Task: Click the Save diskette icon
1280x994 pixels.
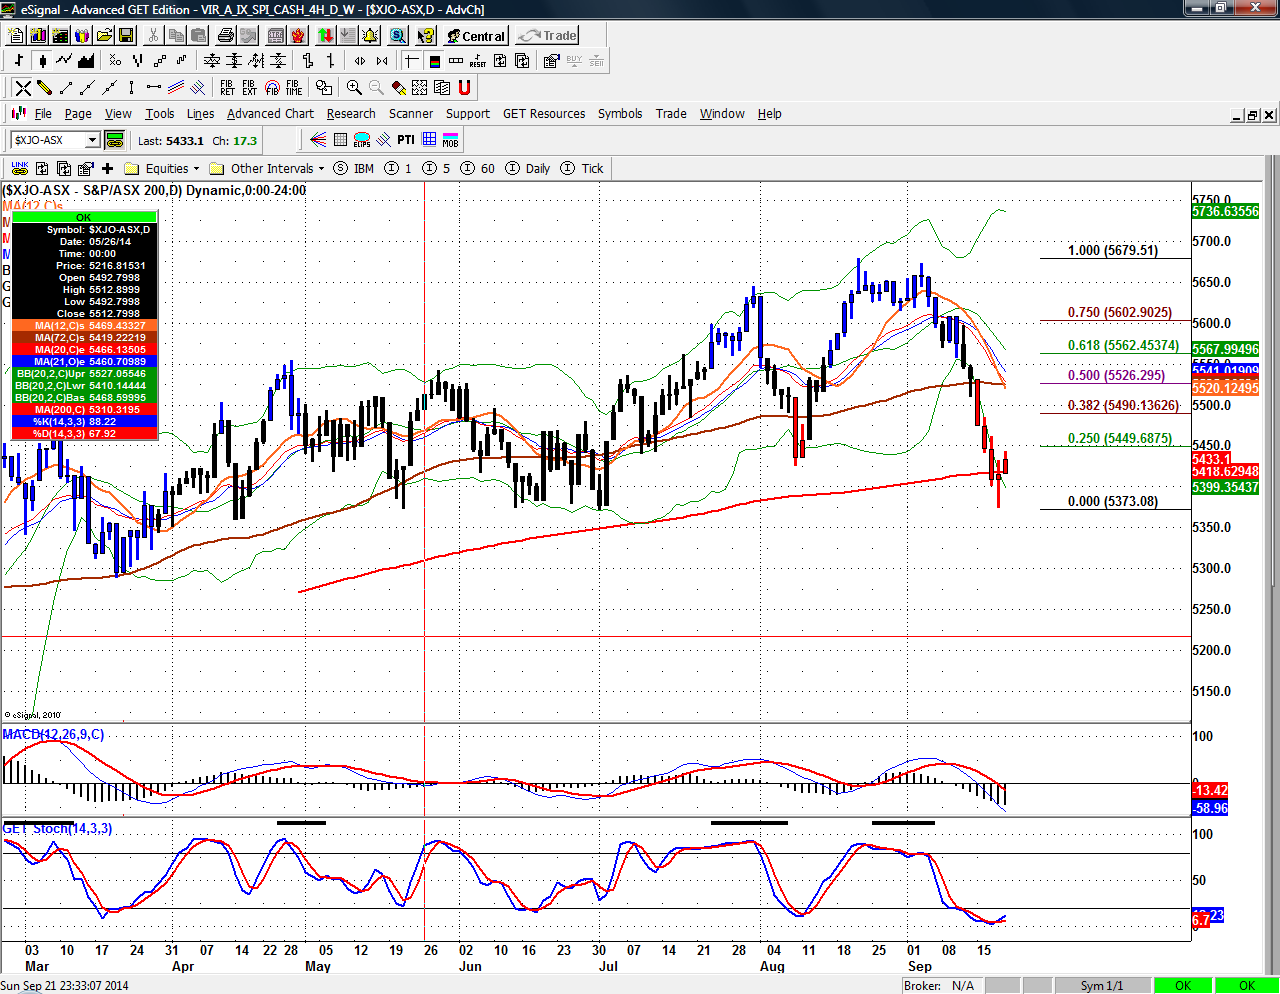Action: click(x=126, y=36)
